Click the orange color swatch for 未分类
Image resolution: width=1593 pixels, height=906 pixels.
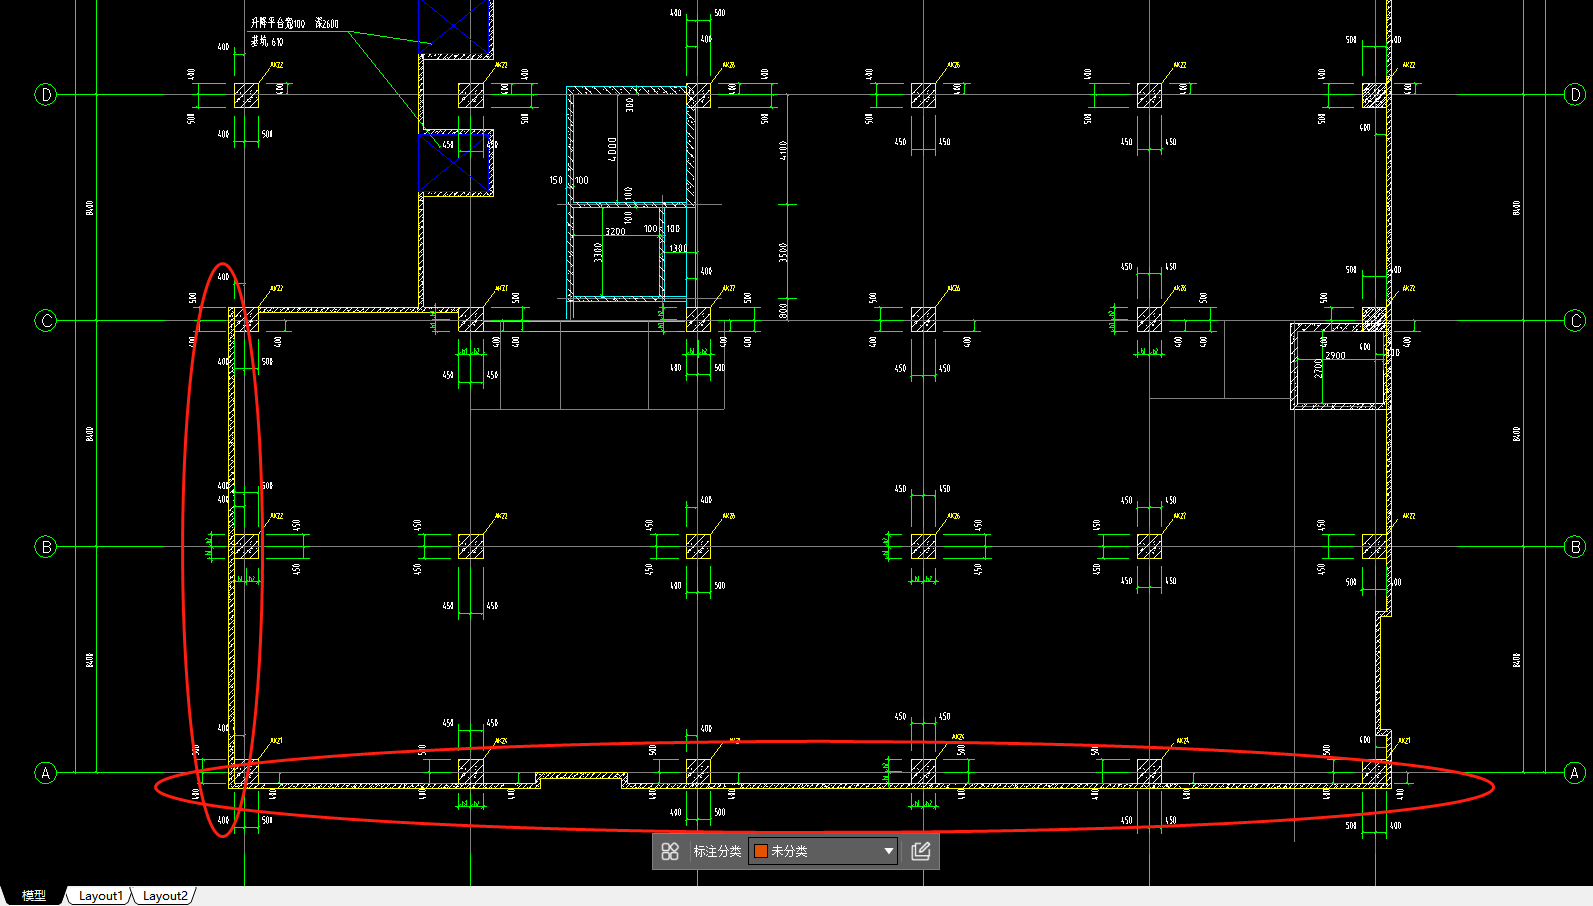pyautogui.click(x=761, y=851)
